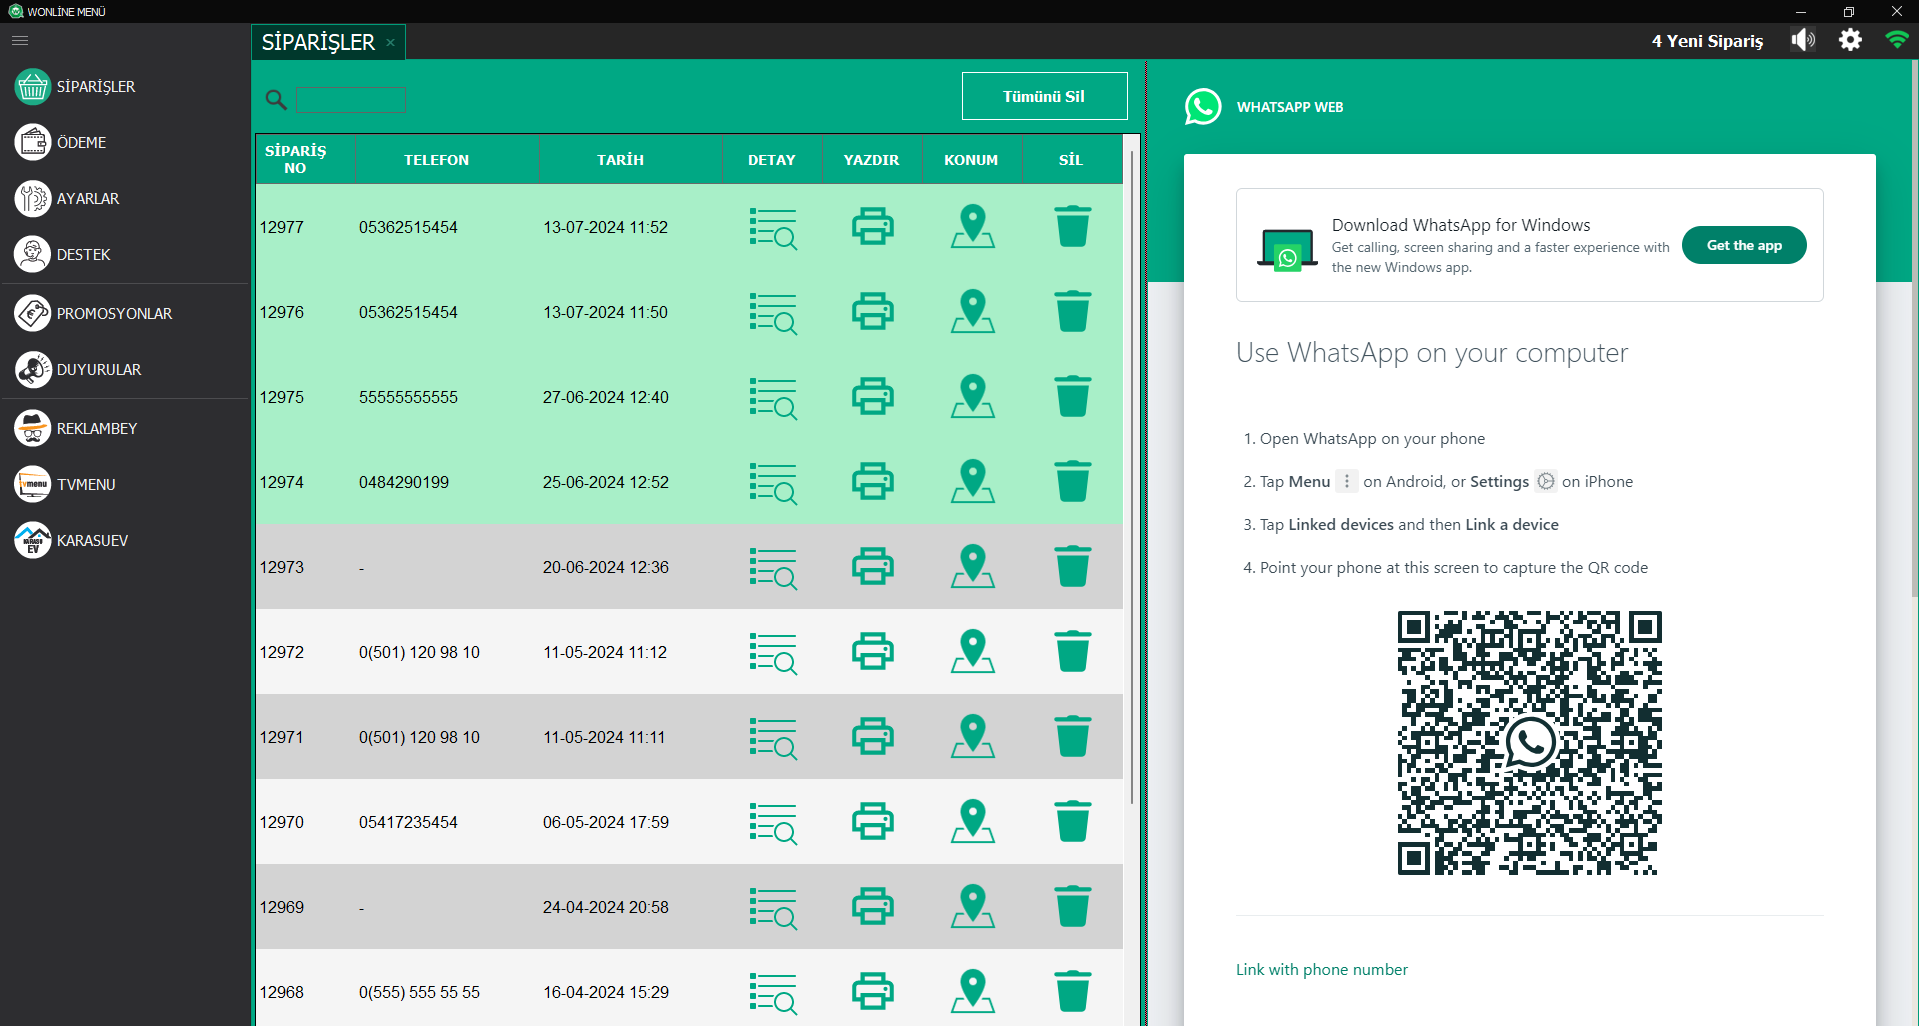View details of order 12974
The width and height of the screenshot is (1919, 1026).
point(773,483)
